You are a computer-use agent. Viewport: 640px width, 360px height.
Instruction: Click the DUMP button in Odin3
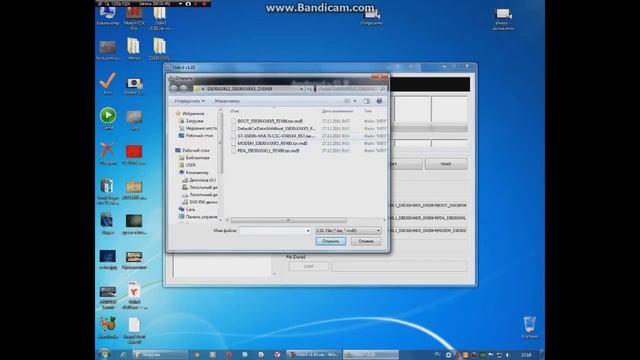309,267
